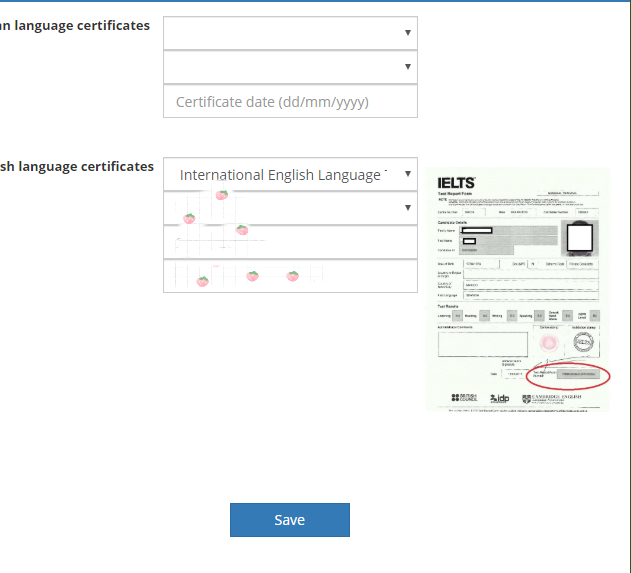The height and width of the screenshot is (573, 631).
Task: Click the black circular validation stamp
Action: pos(583,342)
